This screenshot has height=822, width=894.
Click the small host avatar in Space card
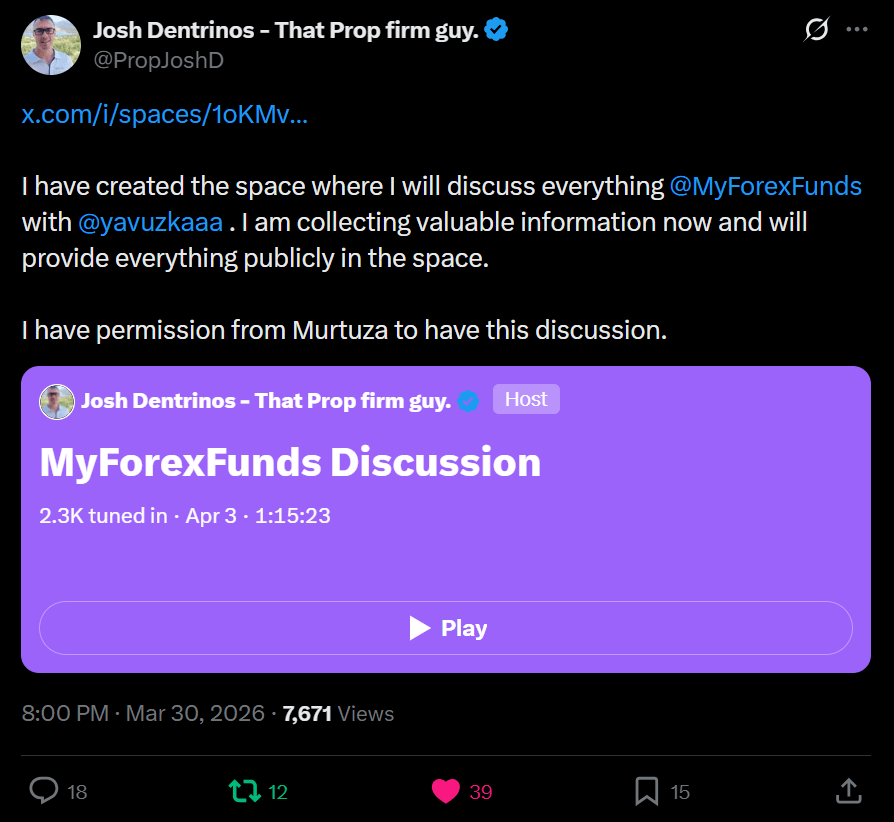tap(57, 401)
